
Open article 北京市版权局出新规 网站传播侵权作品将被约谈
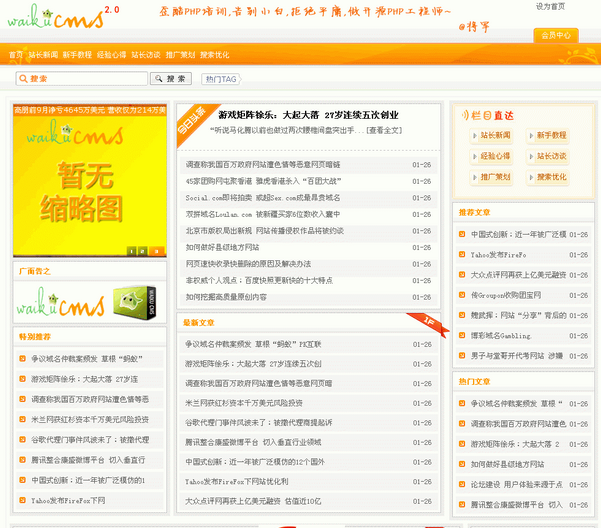[264, 231]
